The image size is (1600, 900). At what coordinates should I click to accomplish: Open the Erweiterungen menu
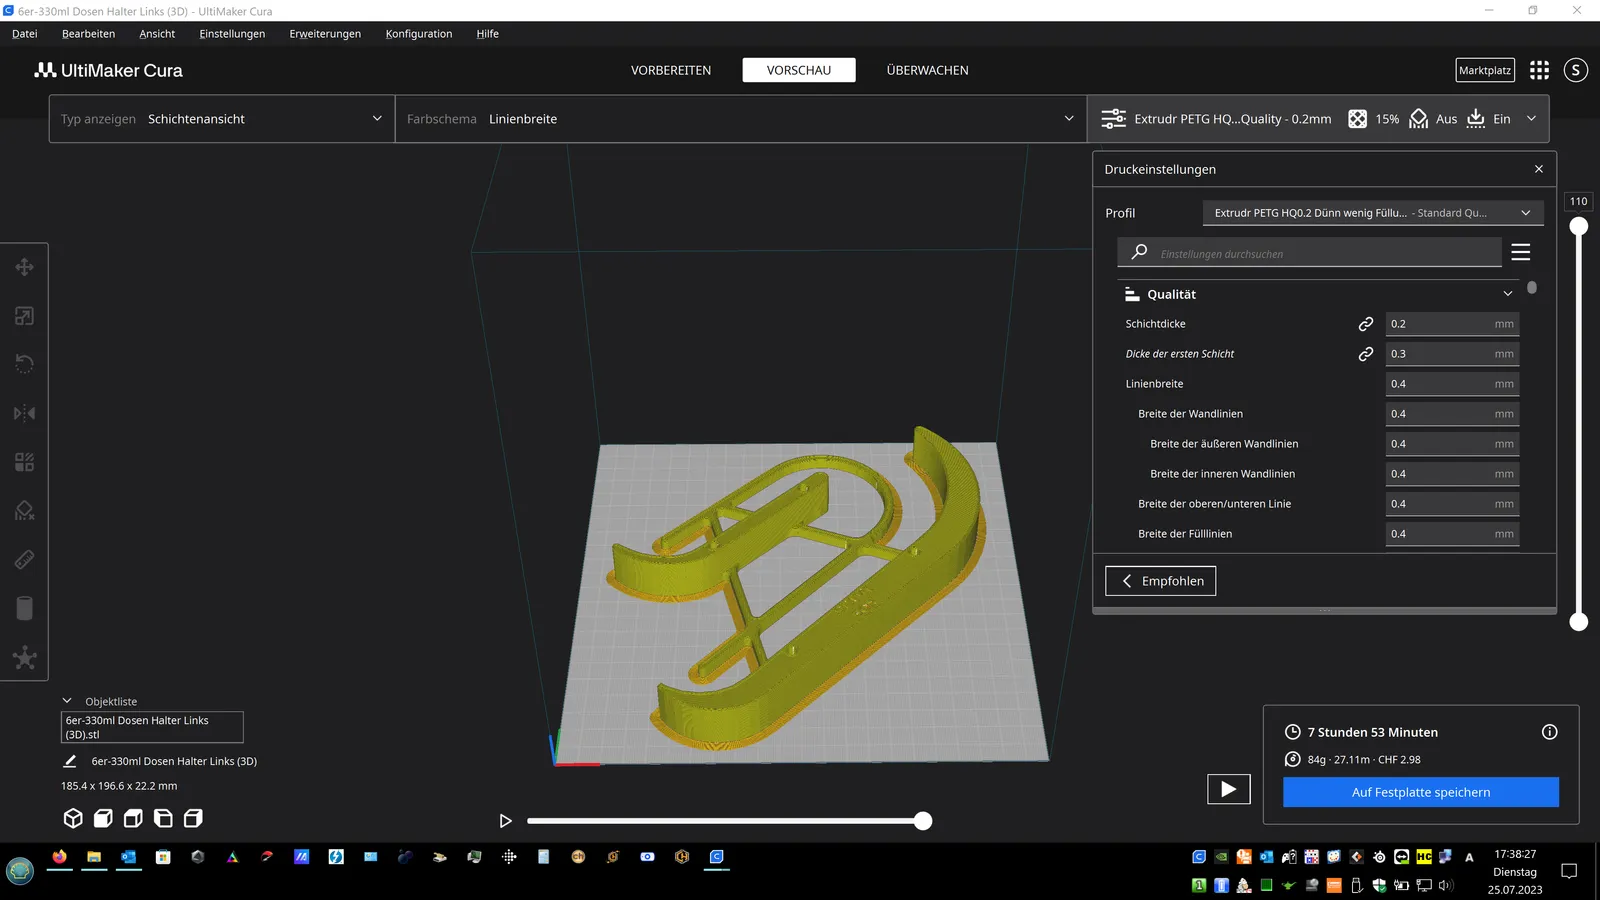coord(325,34)
